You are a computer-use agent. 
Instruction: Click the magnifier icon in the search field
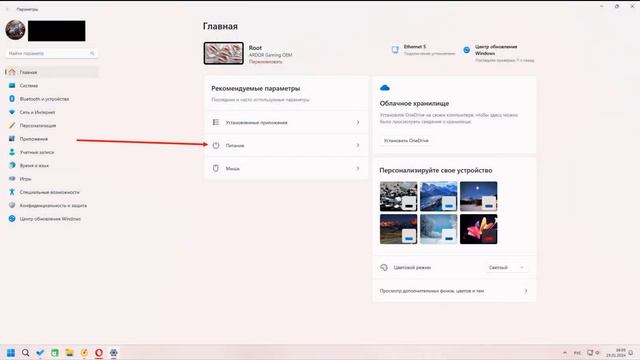pyautogui.click(x=92, y=53)
